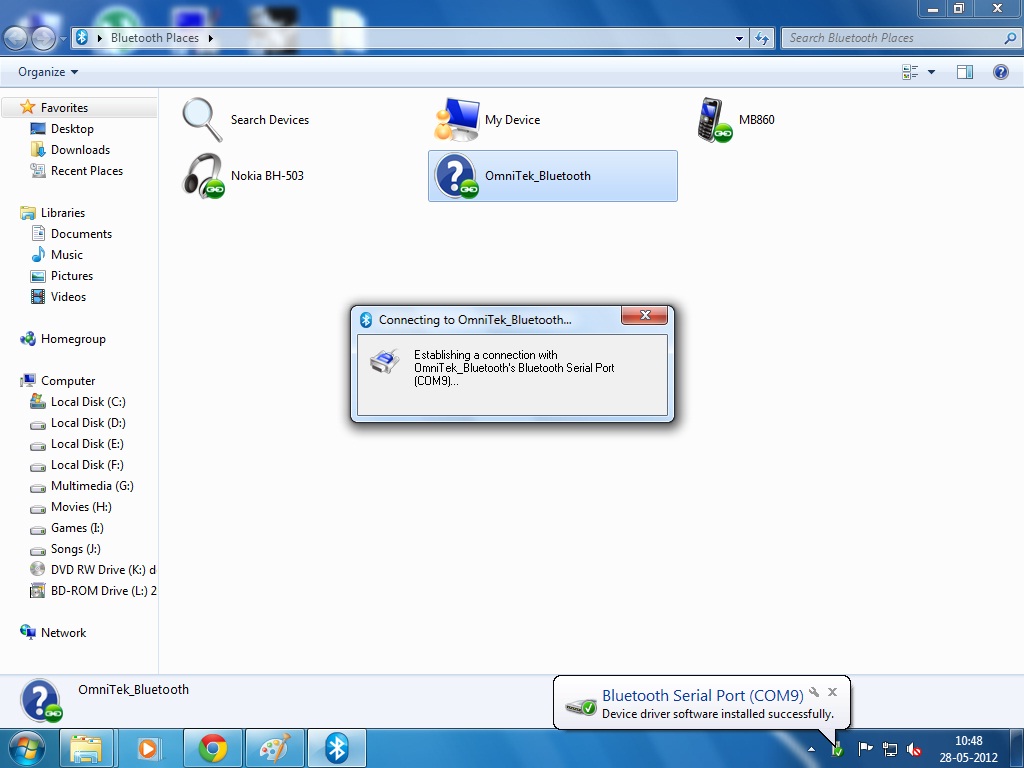Dismiss the Bluetooth Serial Port notification balloon
Screen dimensions: 1024x768
(x=832, y=692)
